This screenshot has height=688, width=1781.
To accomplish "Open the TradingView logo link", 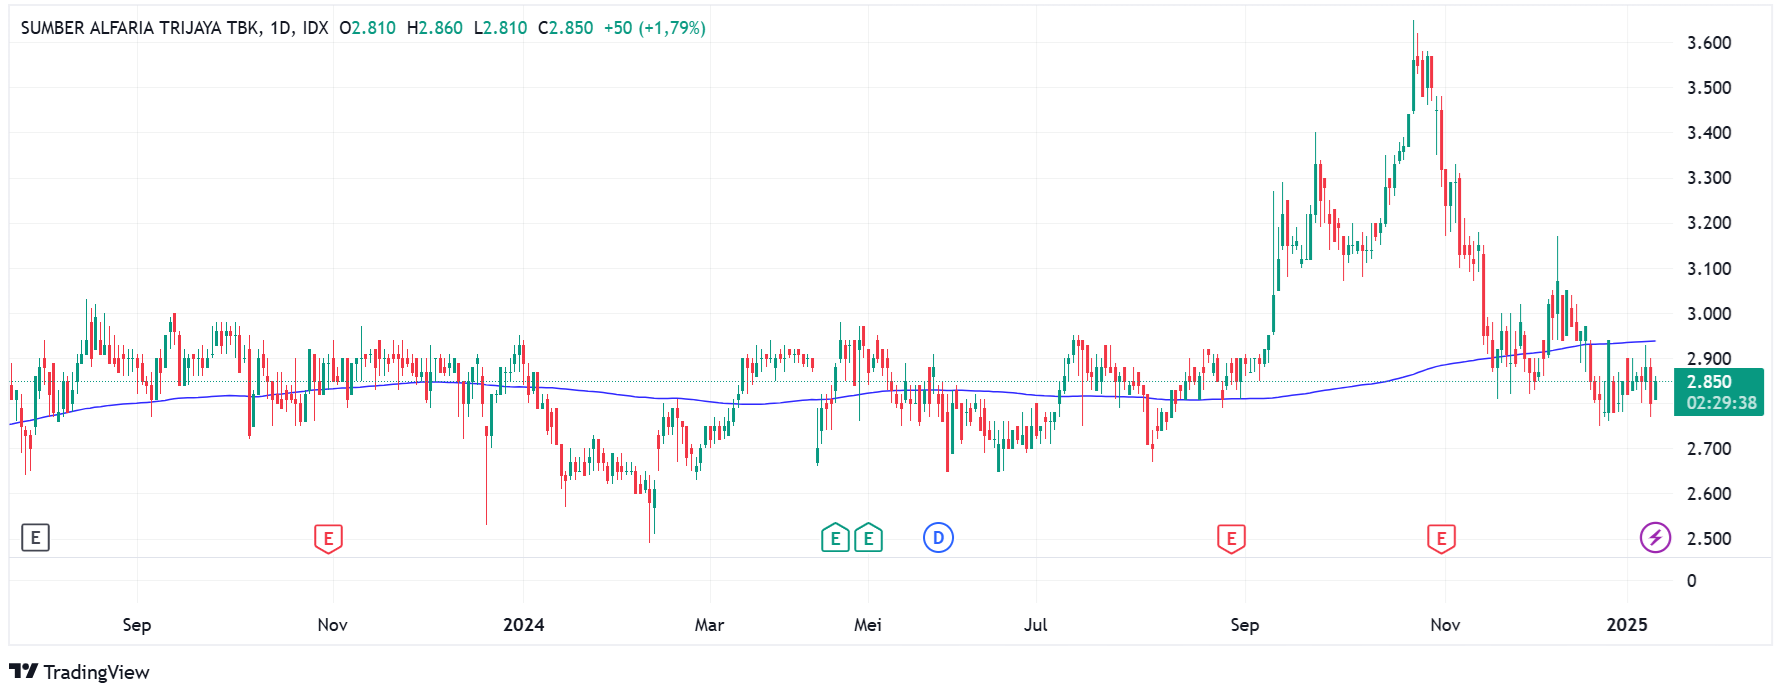I will [79, 672].
